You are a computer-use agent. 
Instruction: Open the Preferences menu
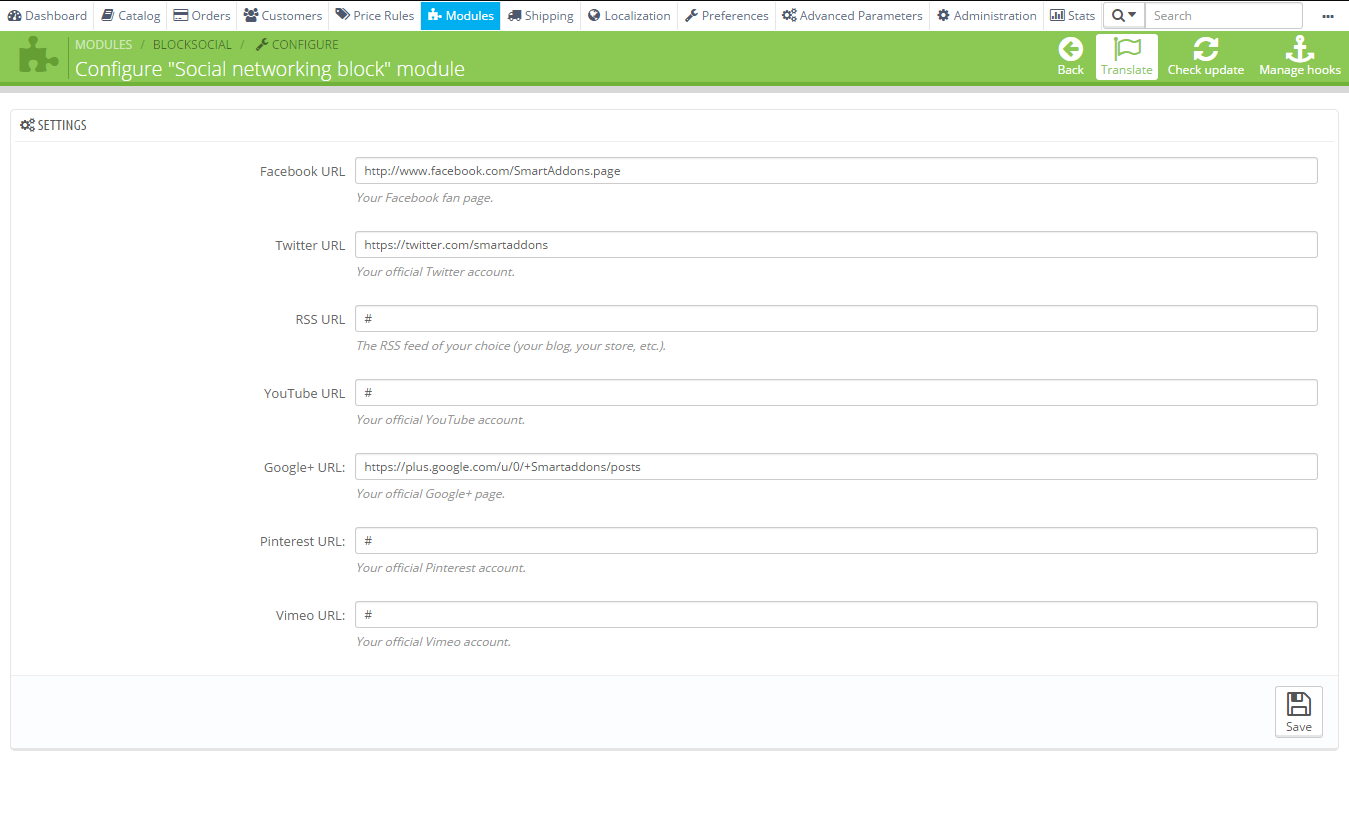click(727, 15)
